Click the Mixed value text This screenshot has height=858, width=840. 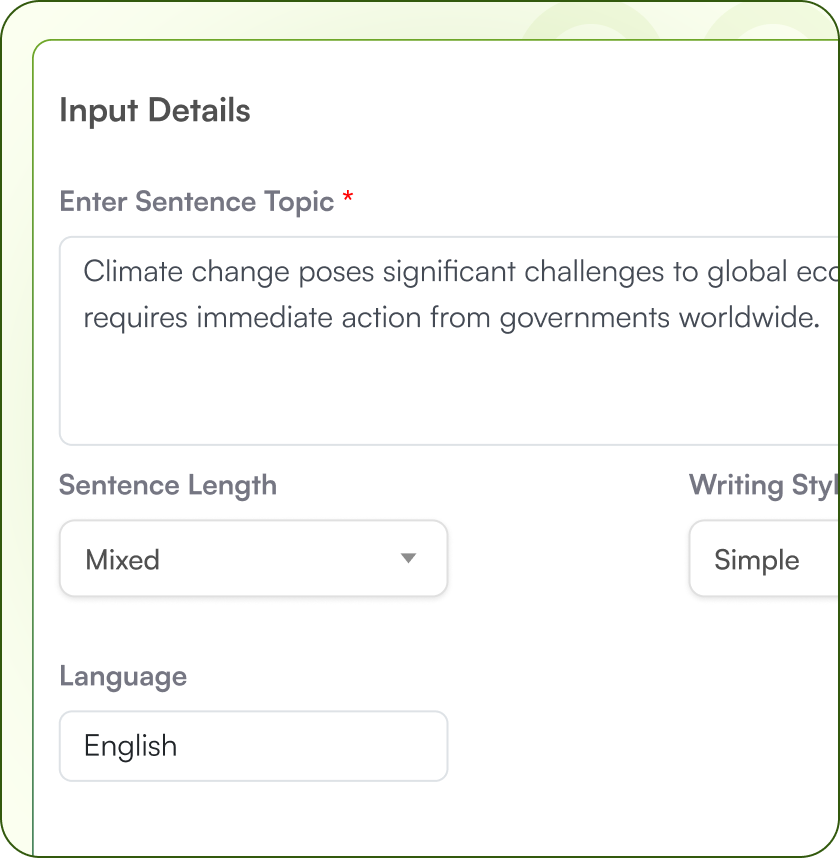tap(123, 559)
